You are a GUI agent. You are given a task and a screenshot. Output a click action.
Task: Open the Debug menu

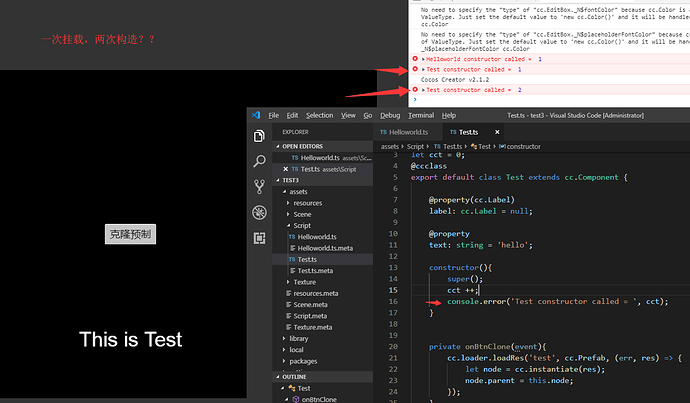pyautogui.click(x=390, y=115)
